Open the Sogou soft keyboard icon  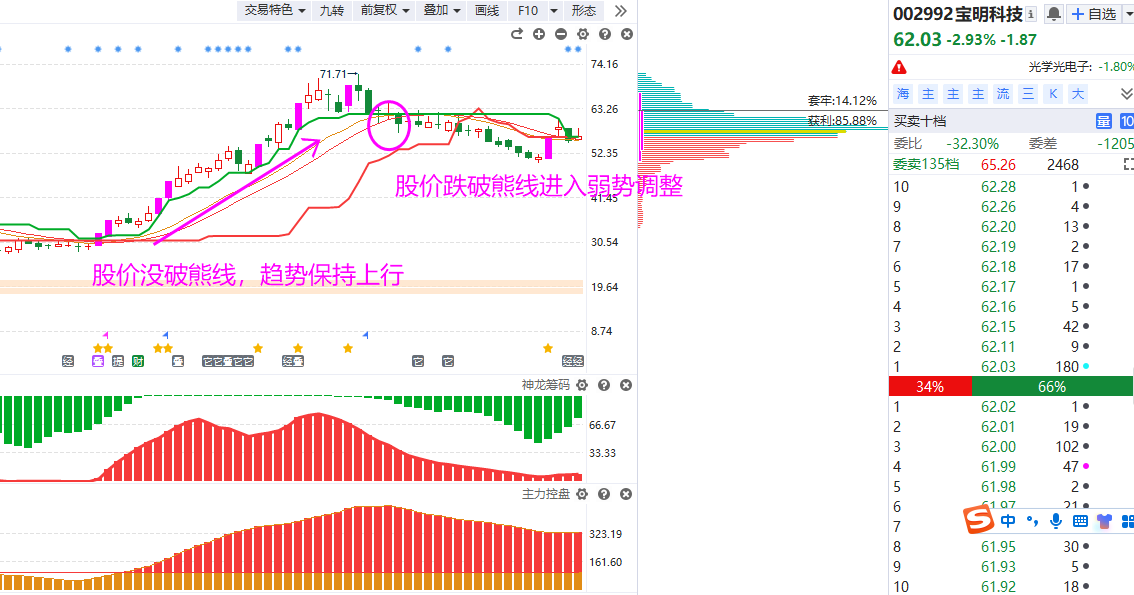click(1080, 521)
